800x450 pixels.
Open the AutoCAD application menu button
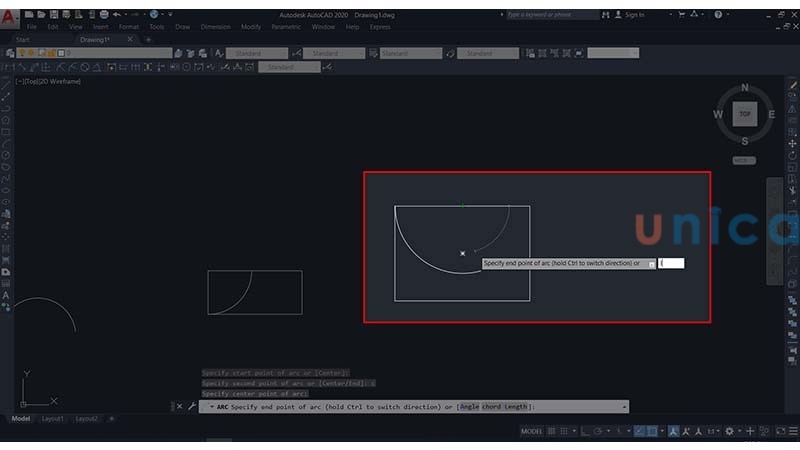click(8, 17)
